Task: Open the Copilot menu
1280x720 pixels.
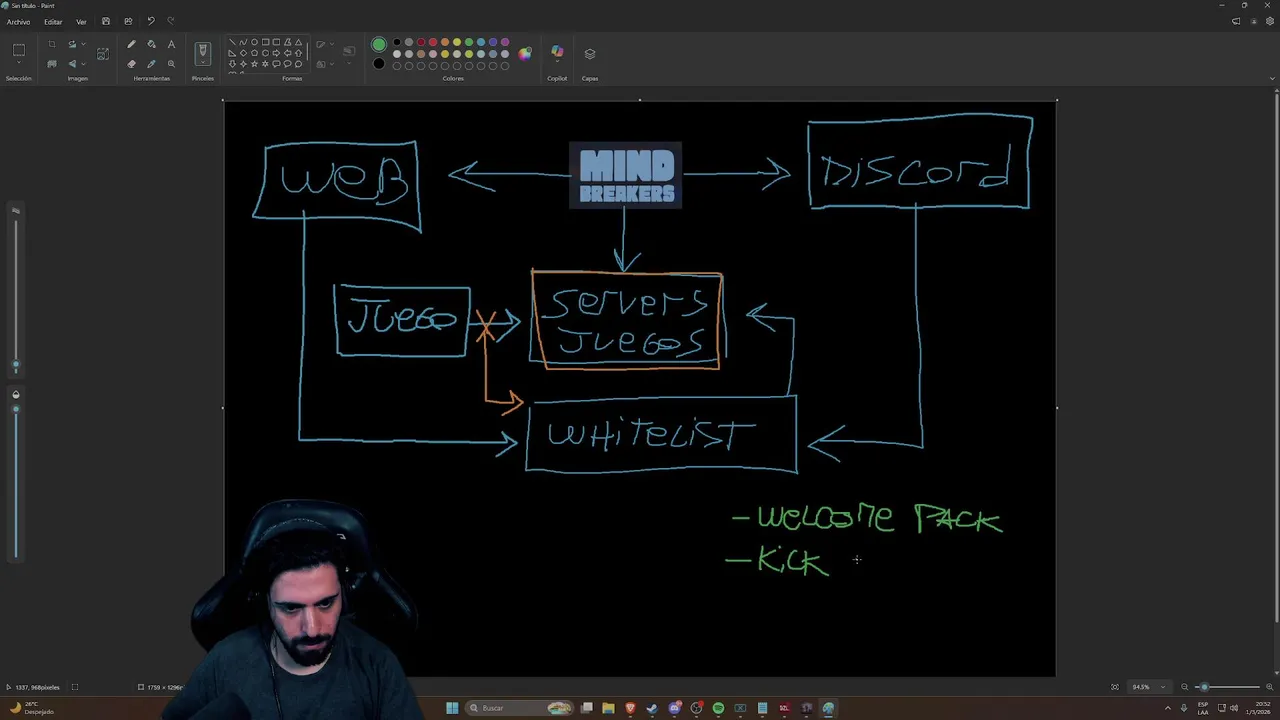Action: (x=557, y=53)
